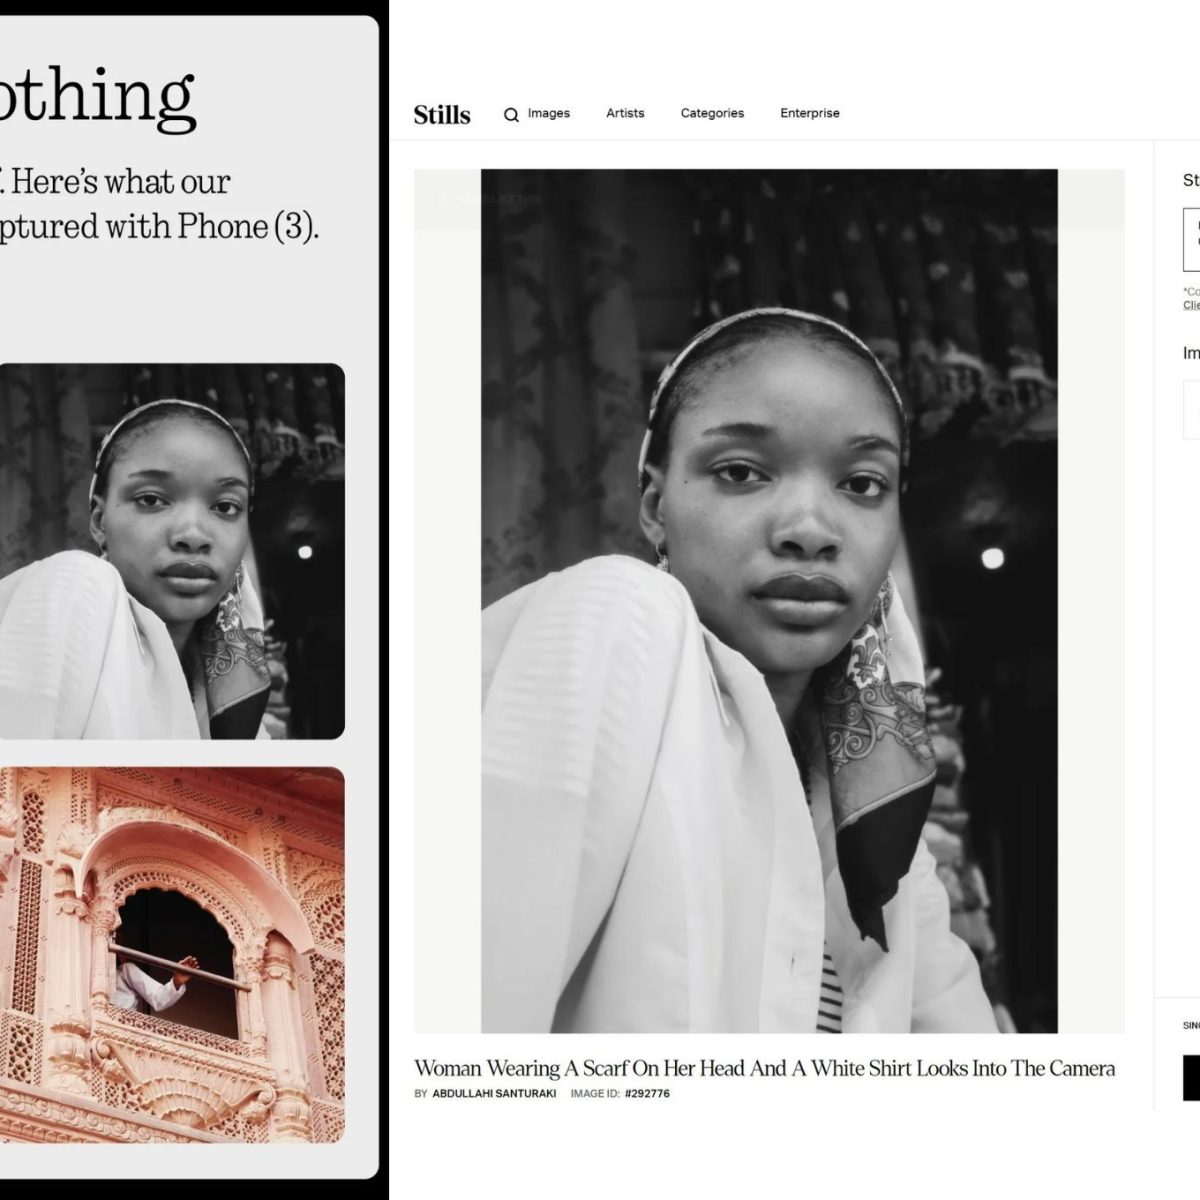Click the black button at bottom right
The height and width of the screenshot is (1200, 1200).
(1191, 1077)
